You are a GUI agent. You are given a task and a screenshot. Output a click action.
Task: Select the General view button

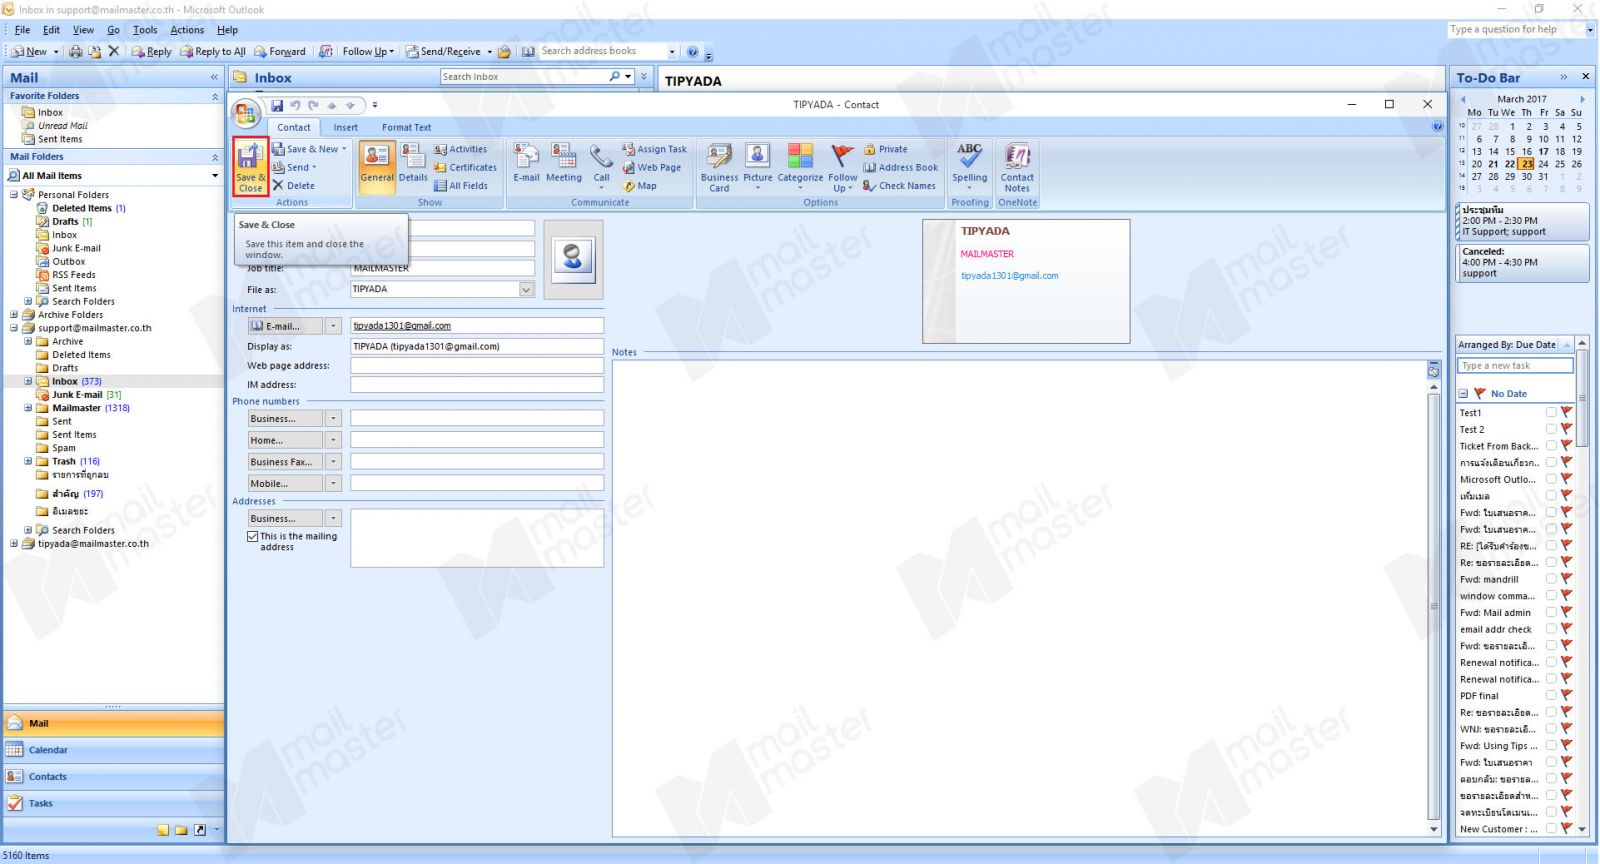pos(377,165)
